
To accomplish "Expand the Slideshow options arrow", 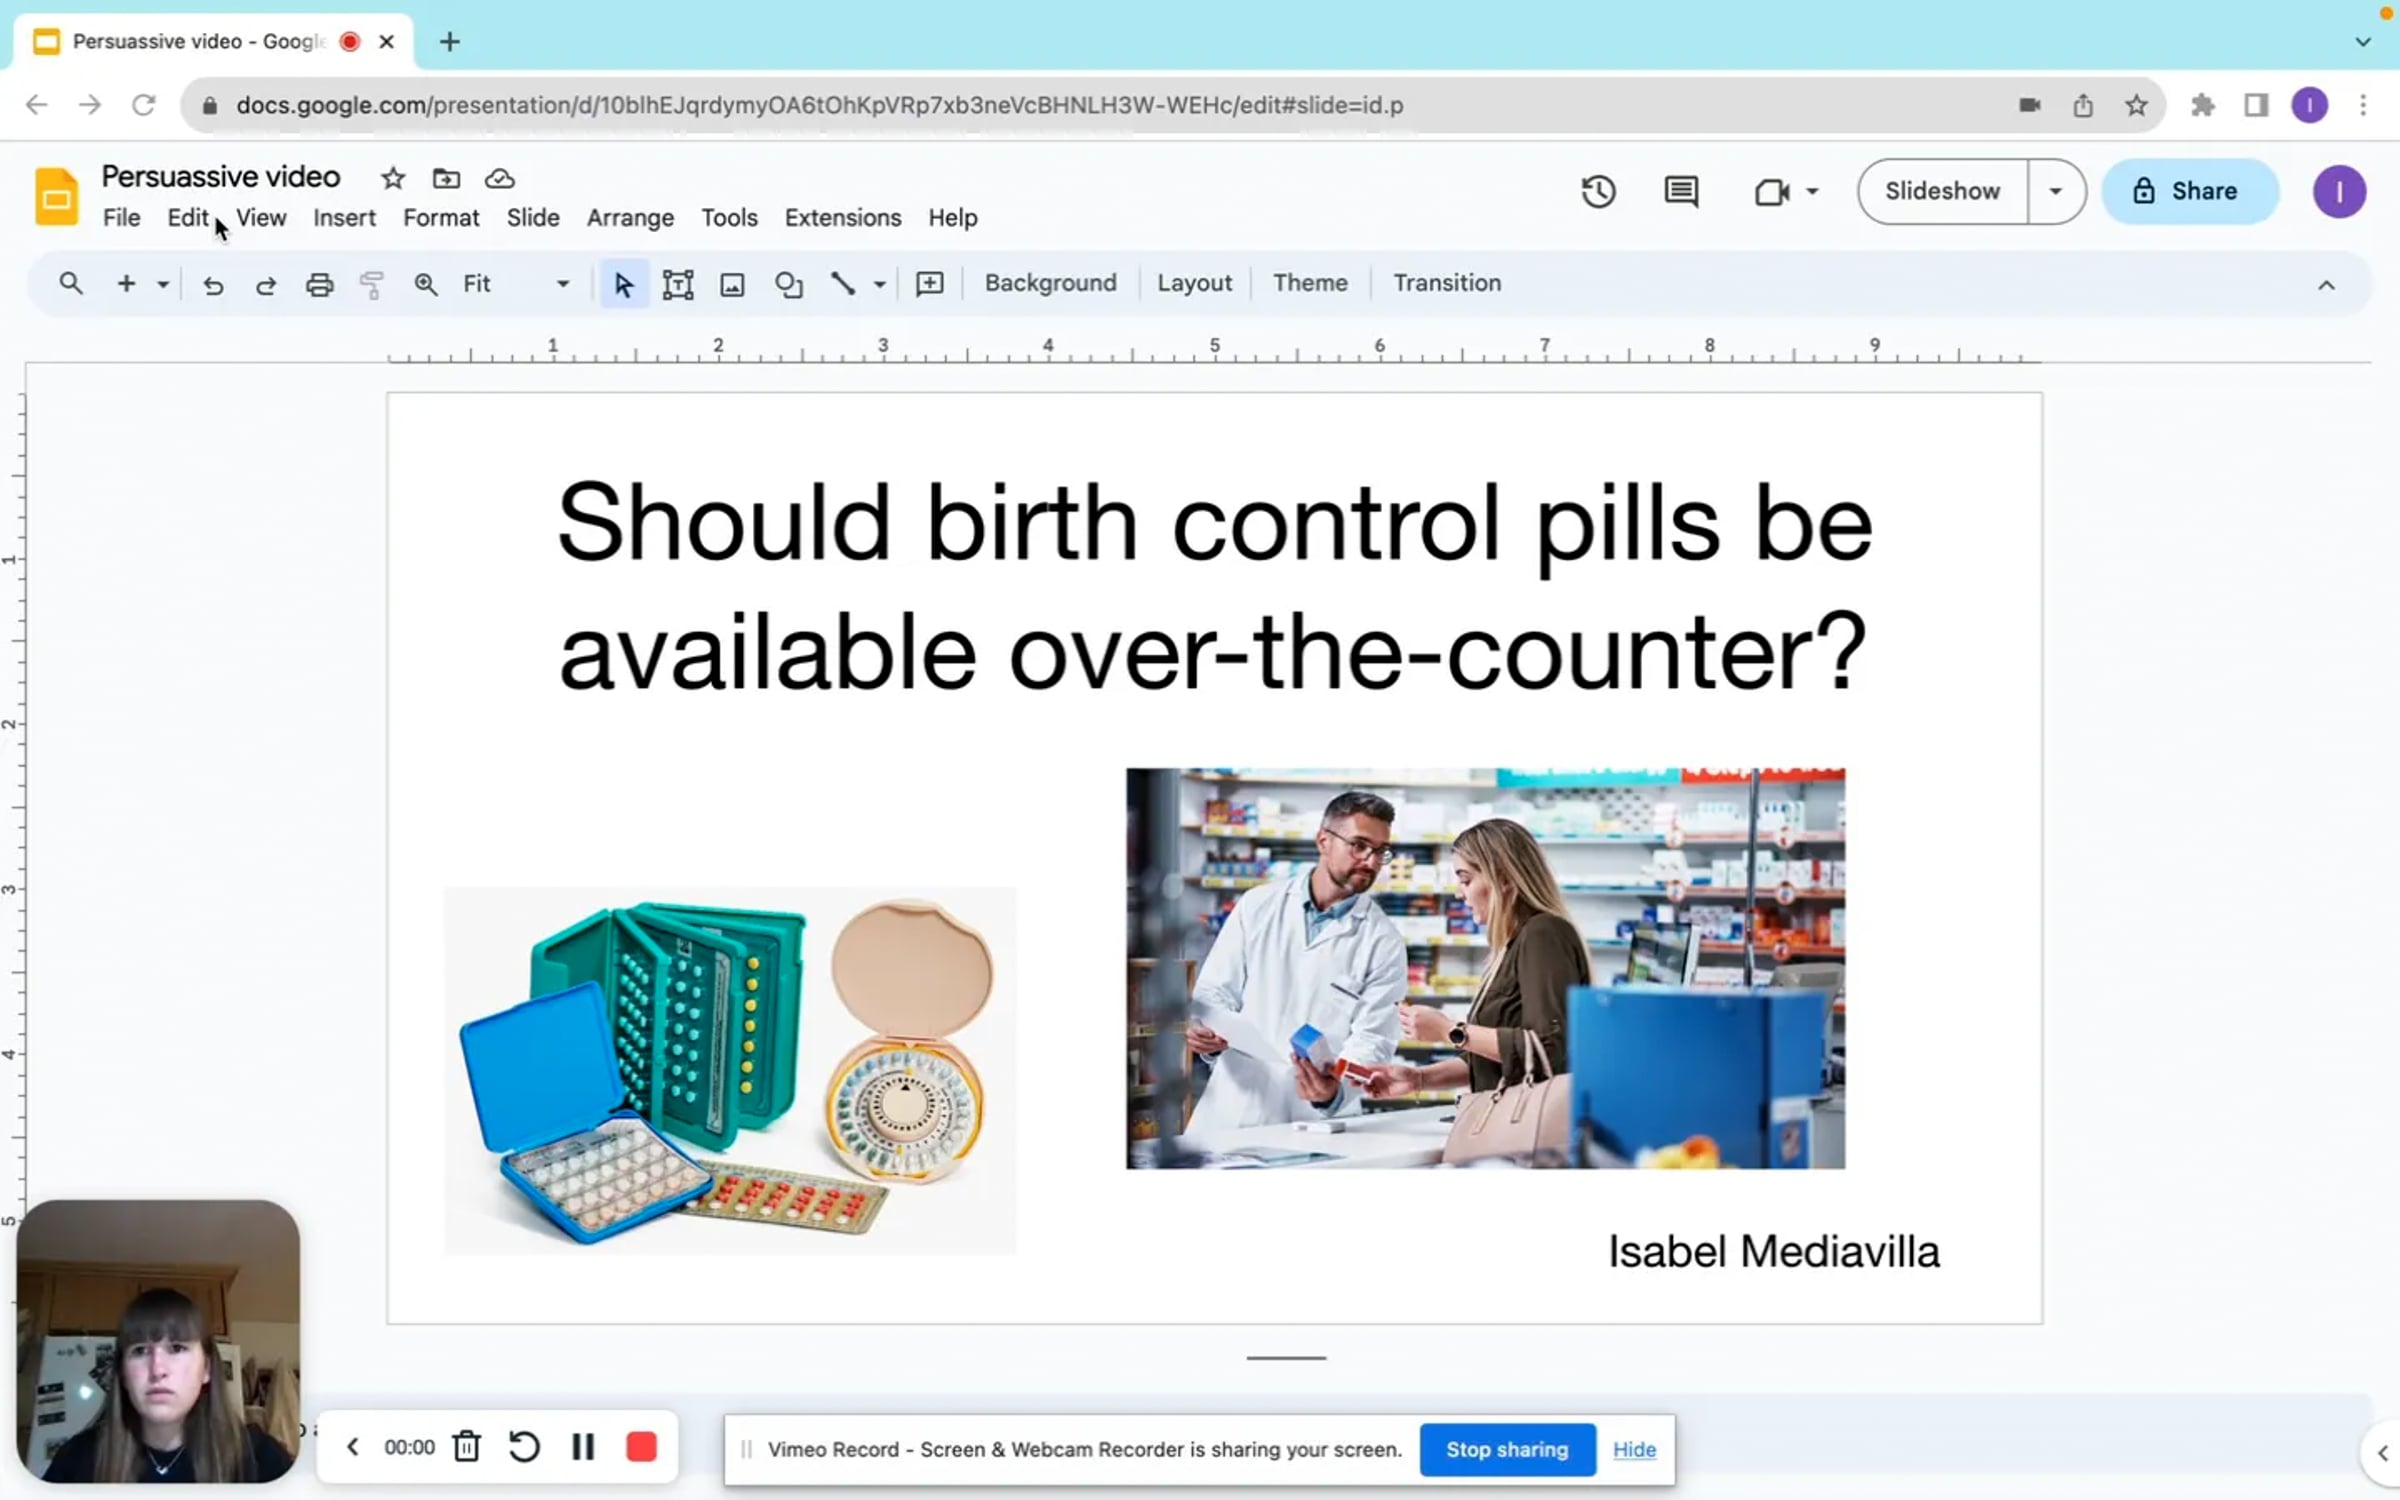I will coord(2055,191).
